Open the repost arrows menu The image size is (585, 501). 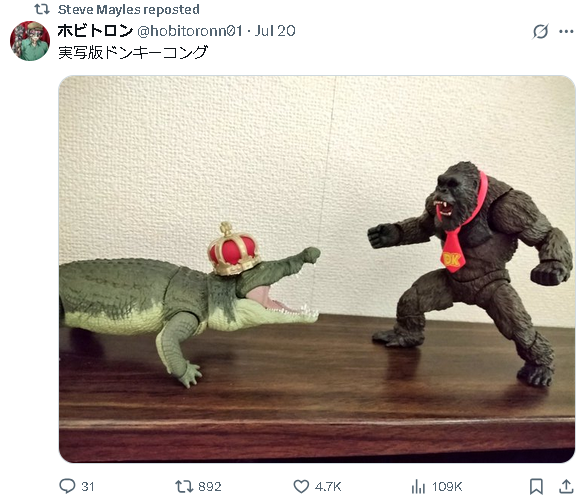[x=184, y=486]
